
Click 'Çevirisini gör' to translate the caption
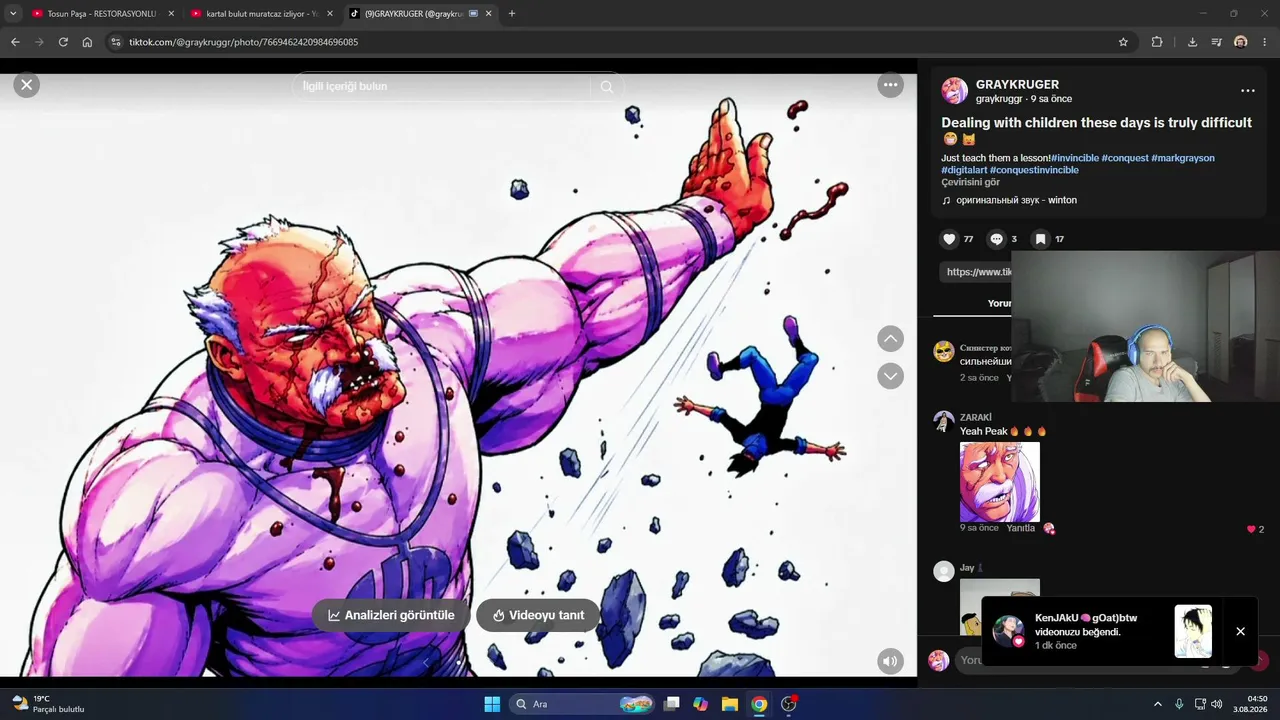970,182
